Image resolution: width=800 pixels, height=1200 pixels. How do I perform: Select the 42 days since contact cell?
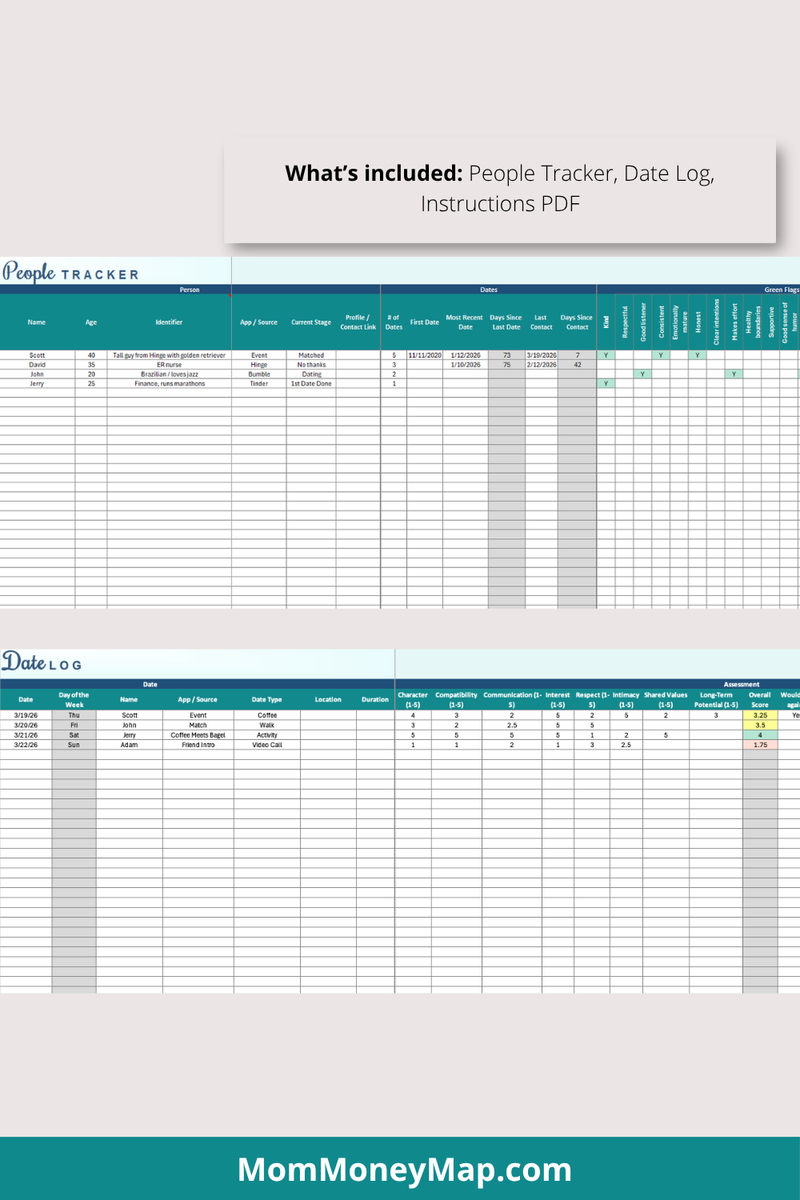point(577,364)
